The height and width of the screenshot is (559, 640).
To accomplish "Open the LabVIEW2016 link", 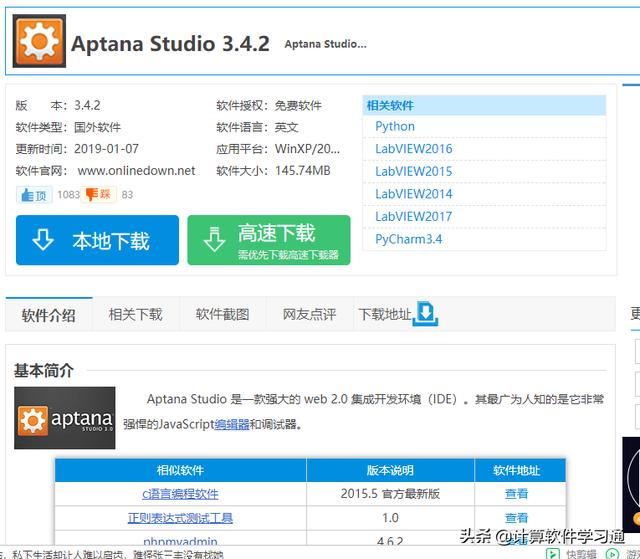I will (x=413, y=149).
